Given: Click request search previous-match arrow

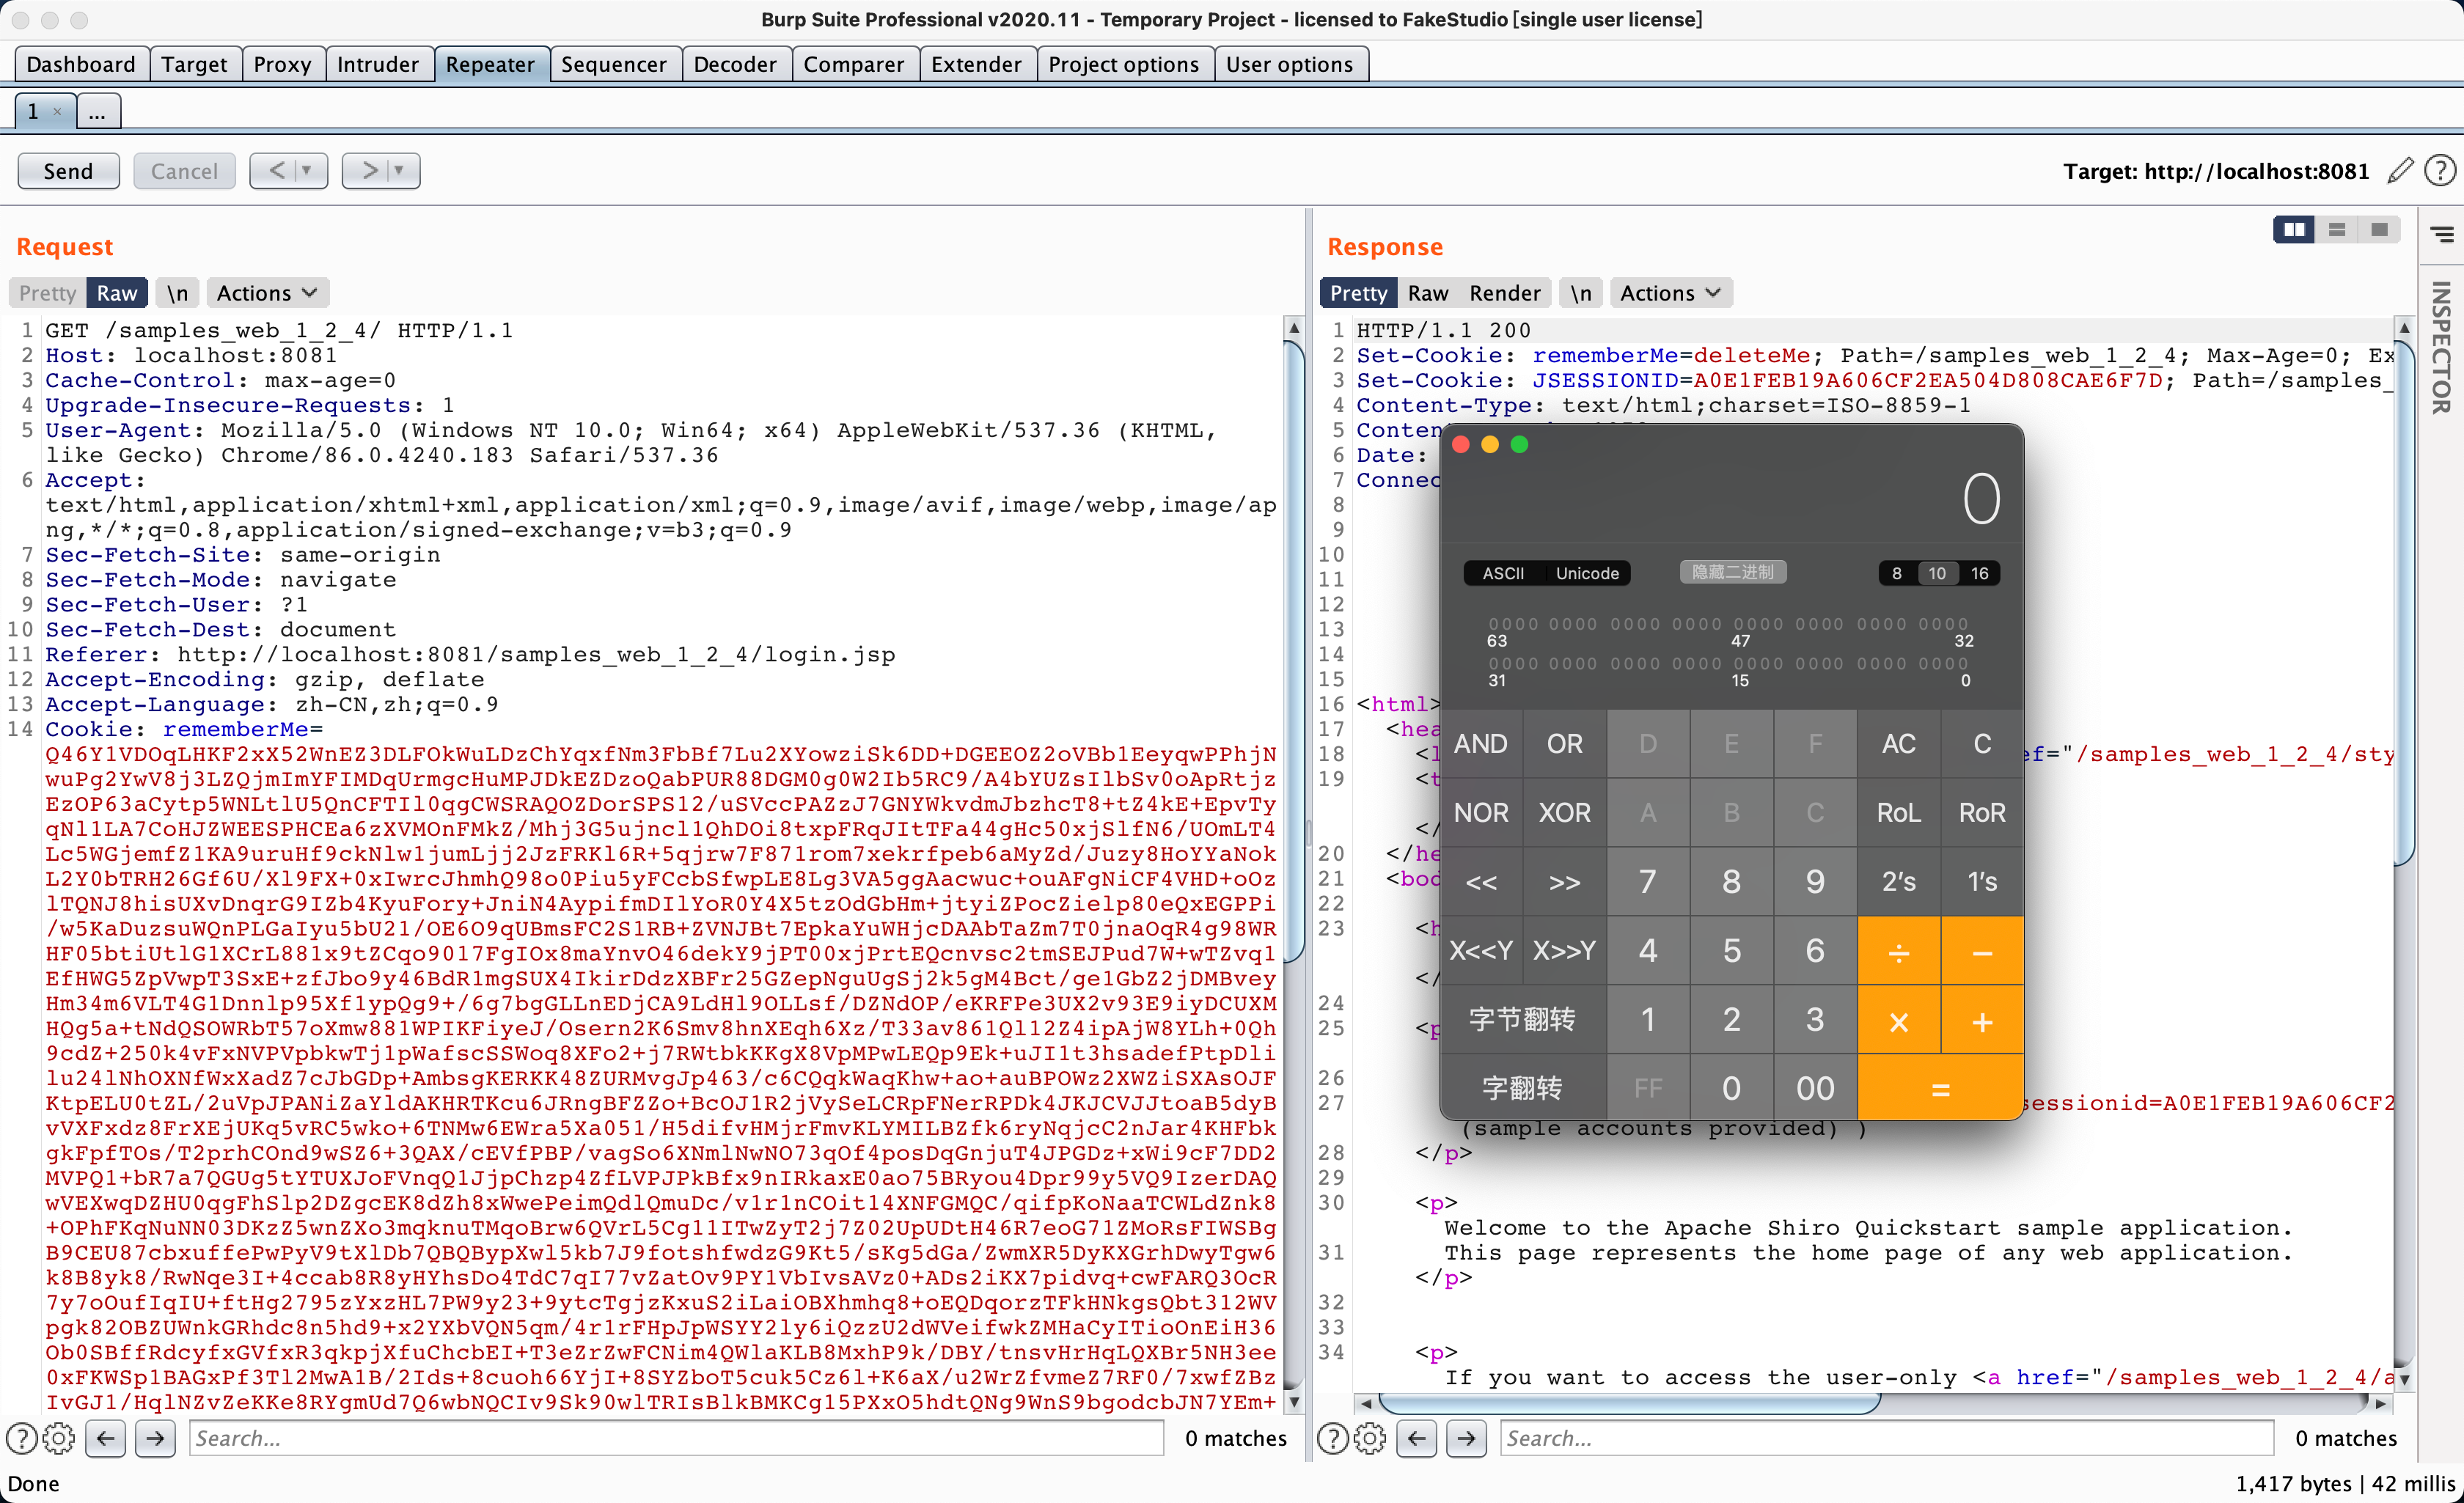Looking at the screenshot, I should tap(106, 1438).
